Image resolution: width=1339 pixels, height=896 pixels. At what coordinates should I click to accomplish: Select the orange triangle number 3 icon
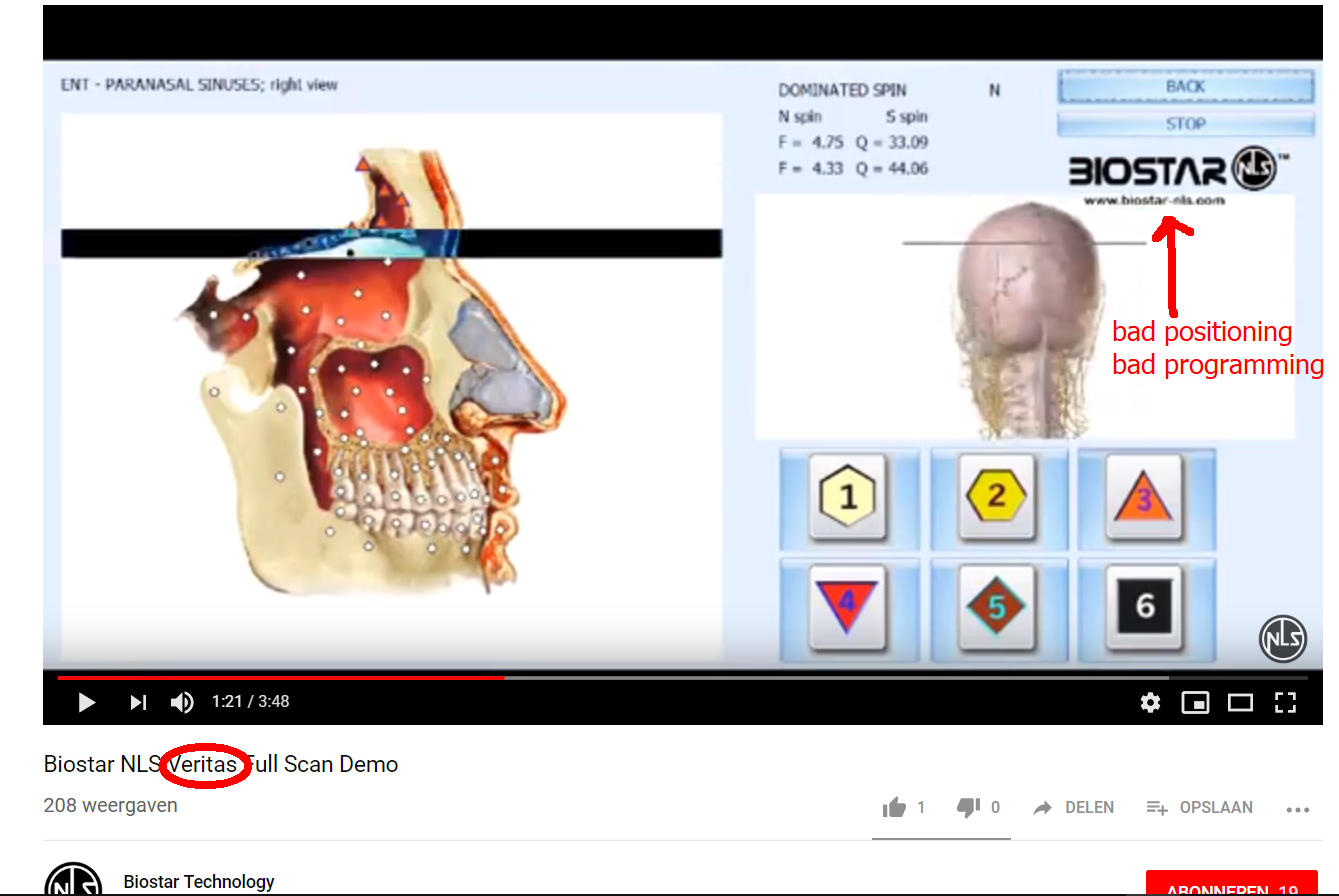pyautogui.click(x=1145, y=496)
